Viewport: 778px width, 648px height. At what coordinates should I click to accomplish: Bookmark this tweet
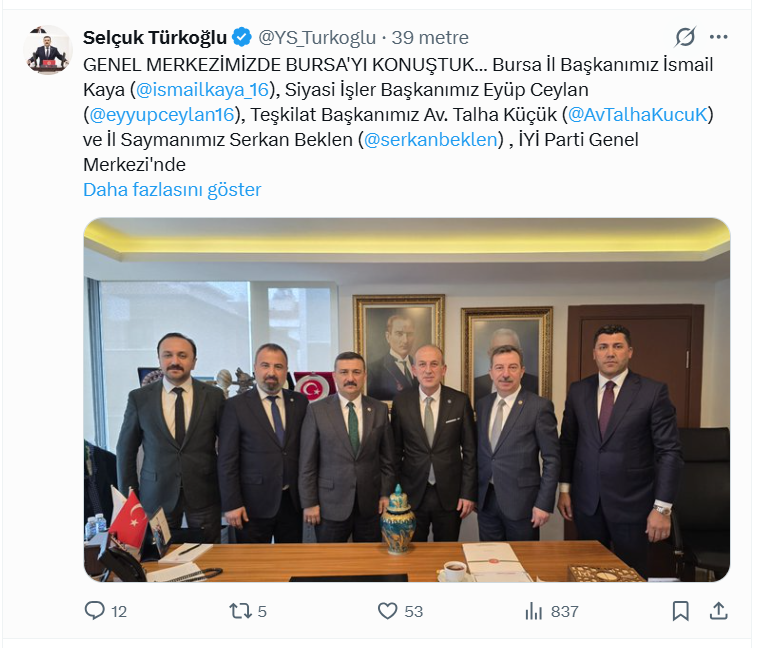pos(681,611)
